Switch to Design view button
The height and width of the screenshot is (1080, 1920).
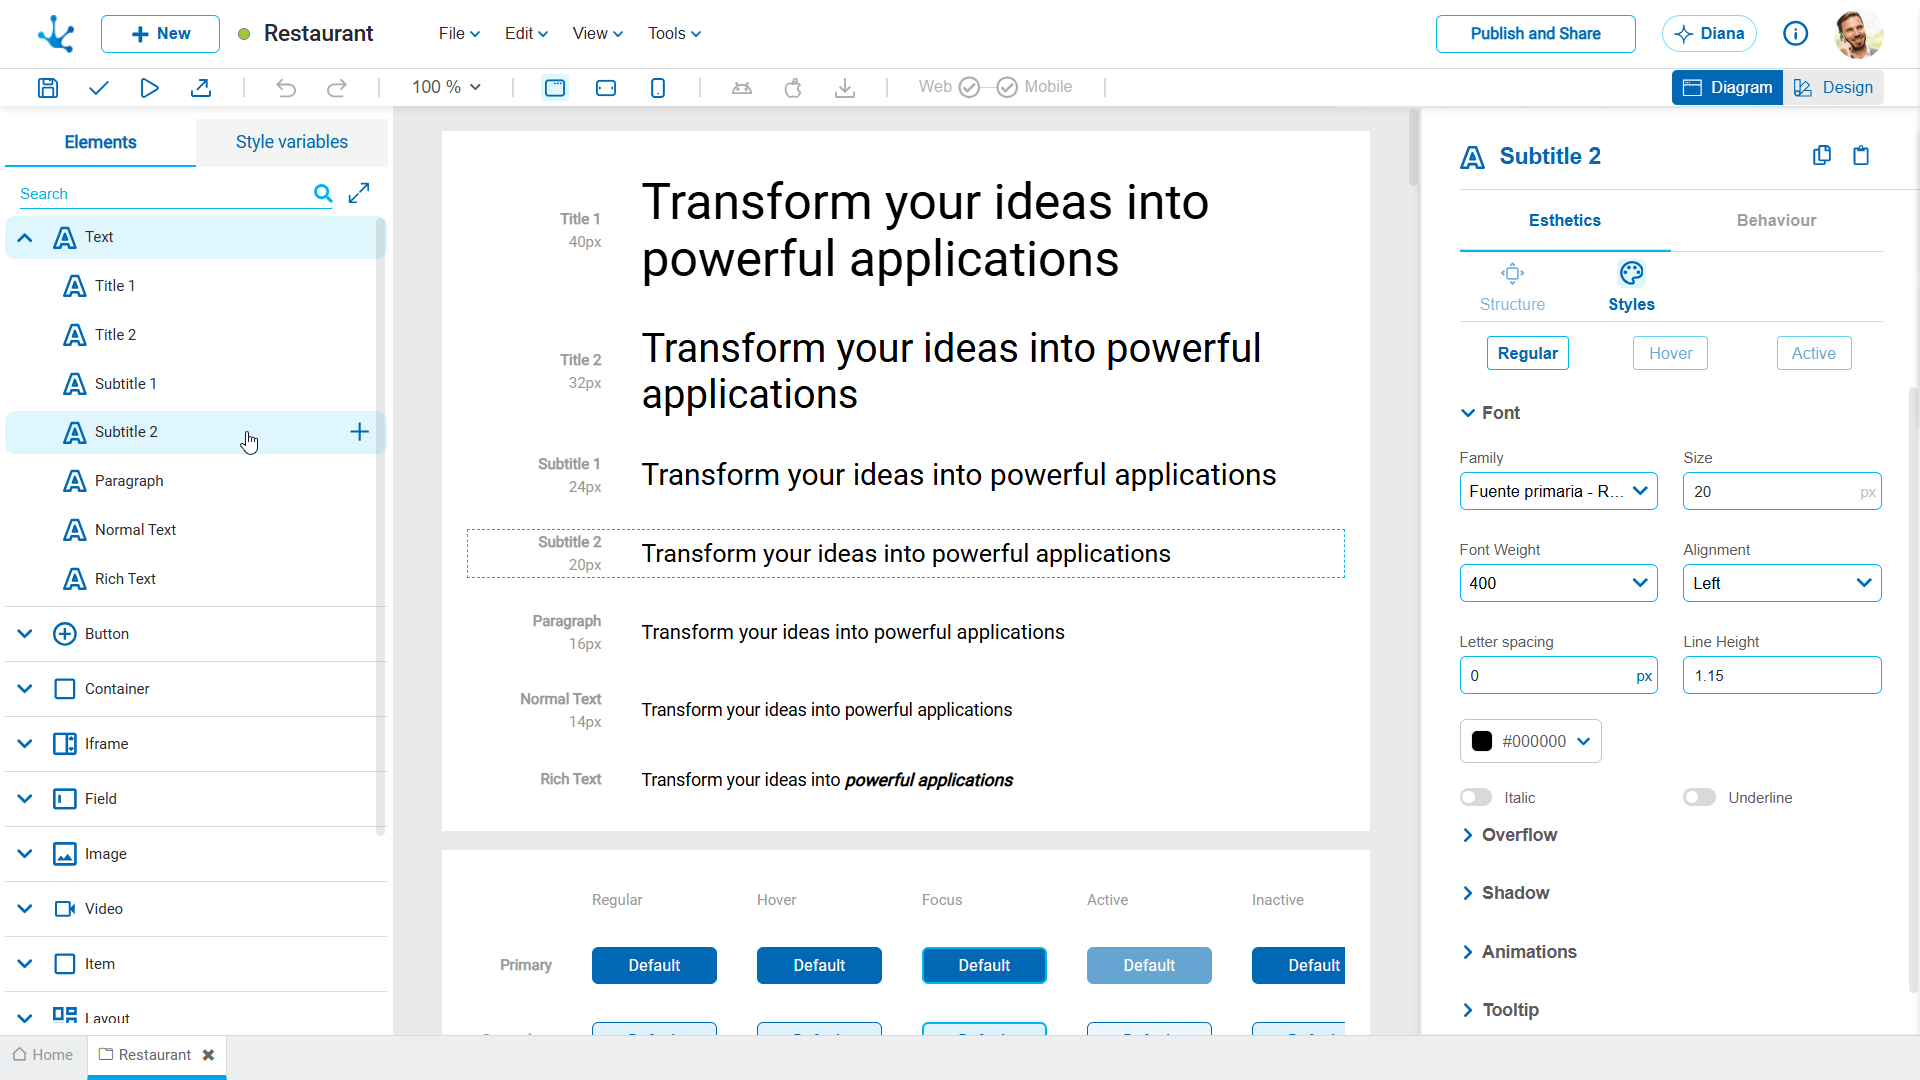(x=1833, y=88)
